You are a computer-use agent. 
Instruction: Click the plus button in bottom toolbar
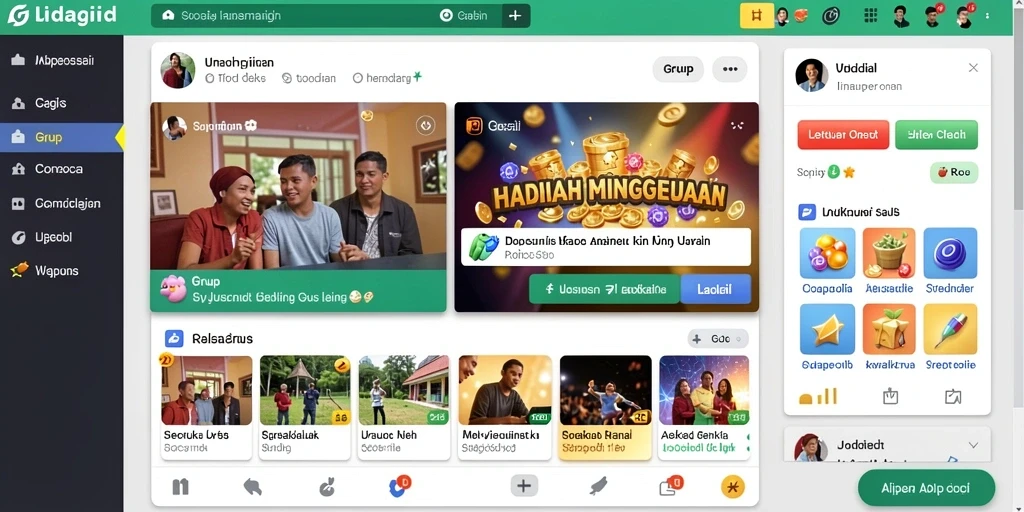pyautogui.click(x=524, y=486)
